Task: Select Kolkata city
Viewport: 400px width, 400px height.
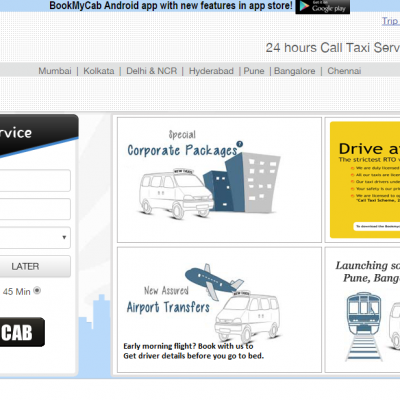Action: pos(99,71)
